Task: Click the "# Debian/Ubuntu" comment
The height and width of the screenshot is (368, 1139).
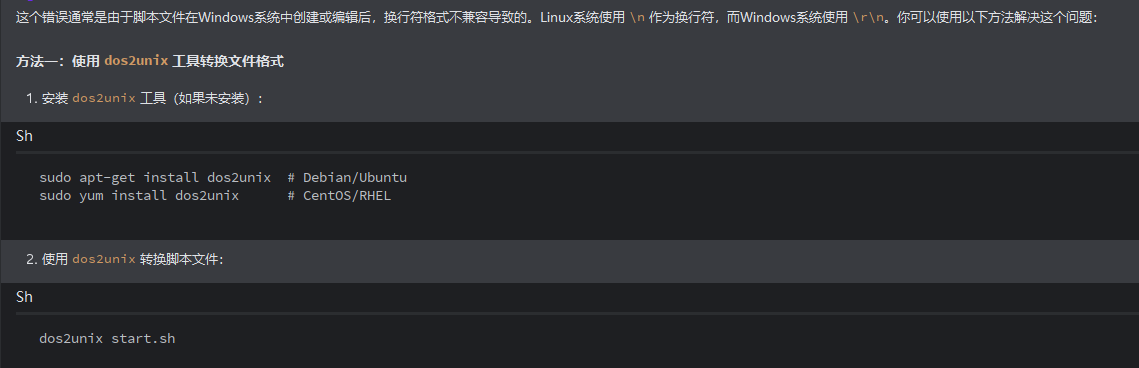Action: point(347,178)
